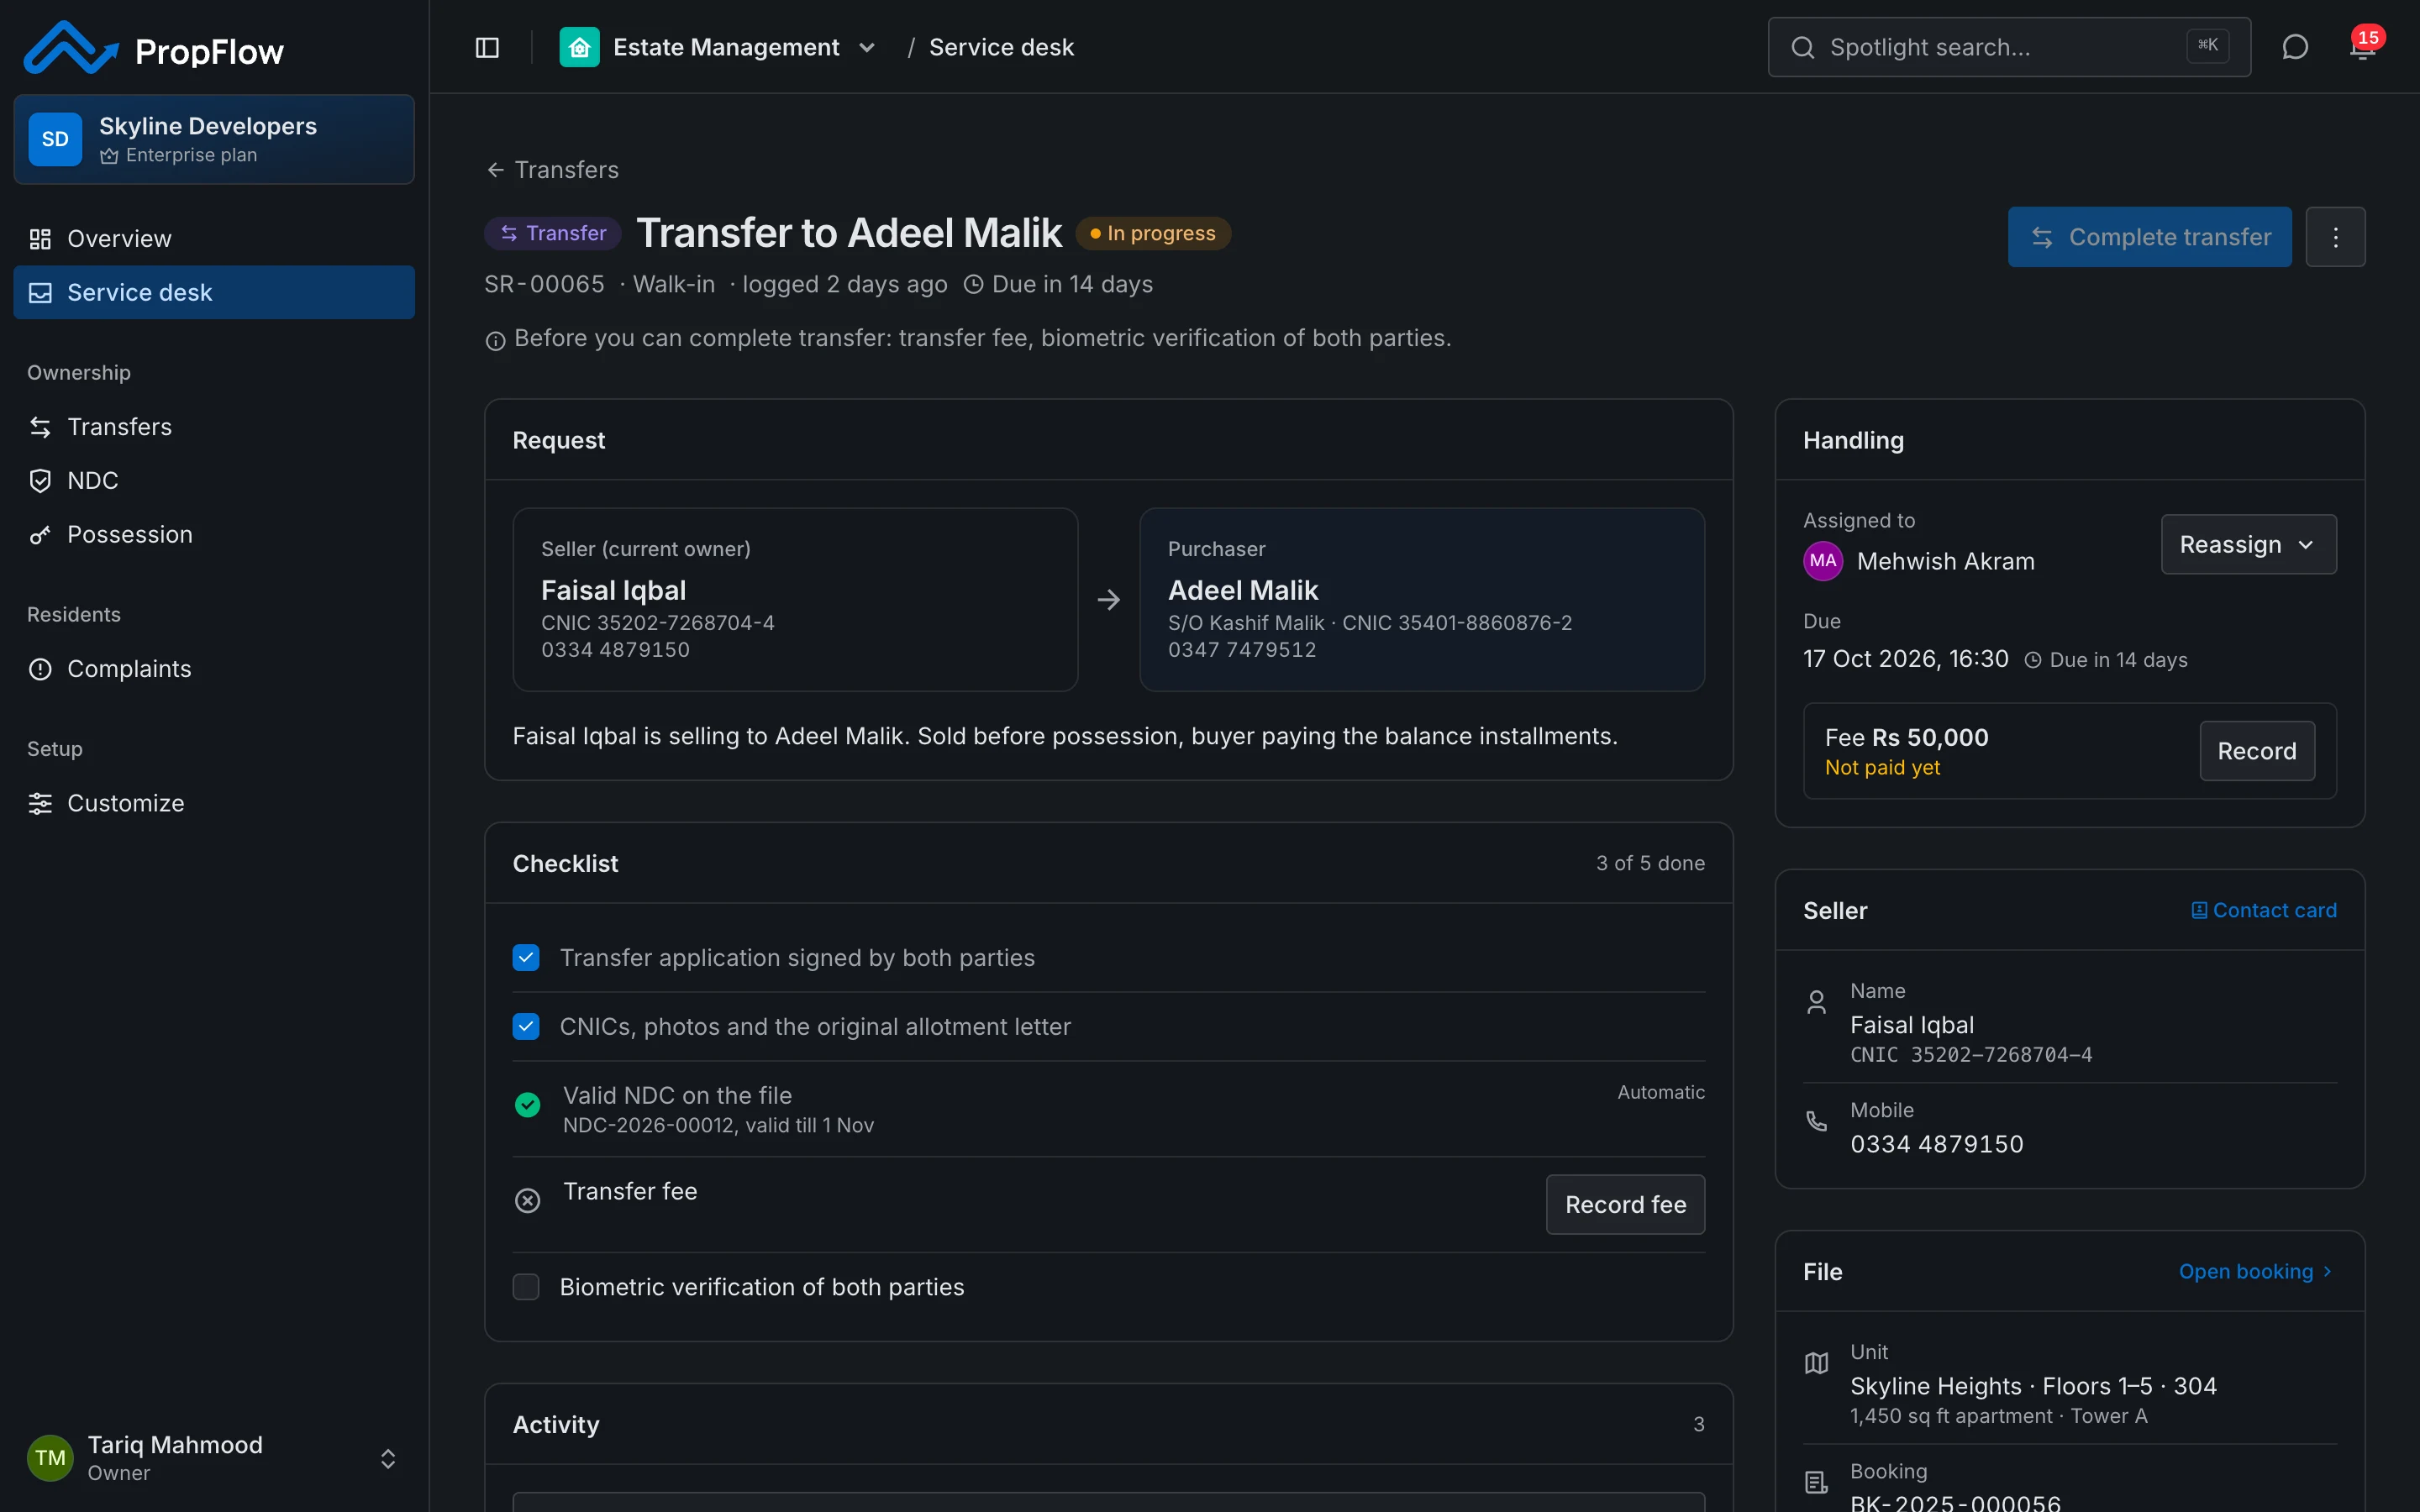The image size is (2420, 1512).
Task: Click the MA assignee avatar
Action: [1822, 561]
